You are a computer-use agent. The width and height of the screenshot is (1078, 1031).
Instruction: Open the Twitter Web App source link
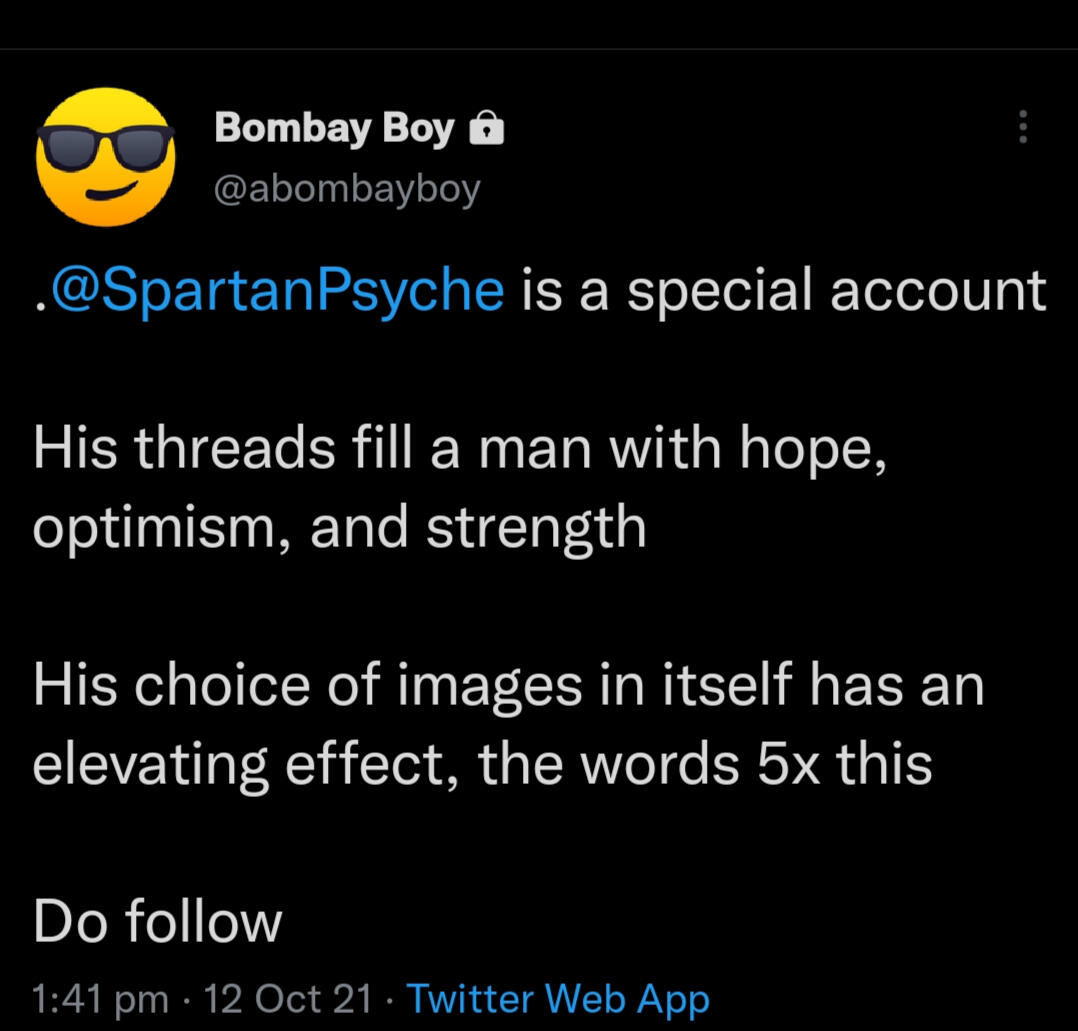click(558, 999)
